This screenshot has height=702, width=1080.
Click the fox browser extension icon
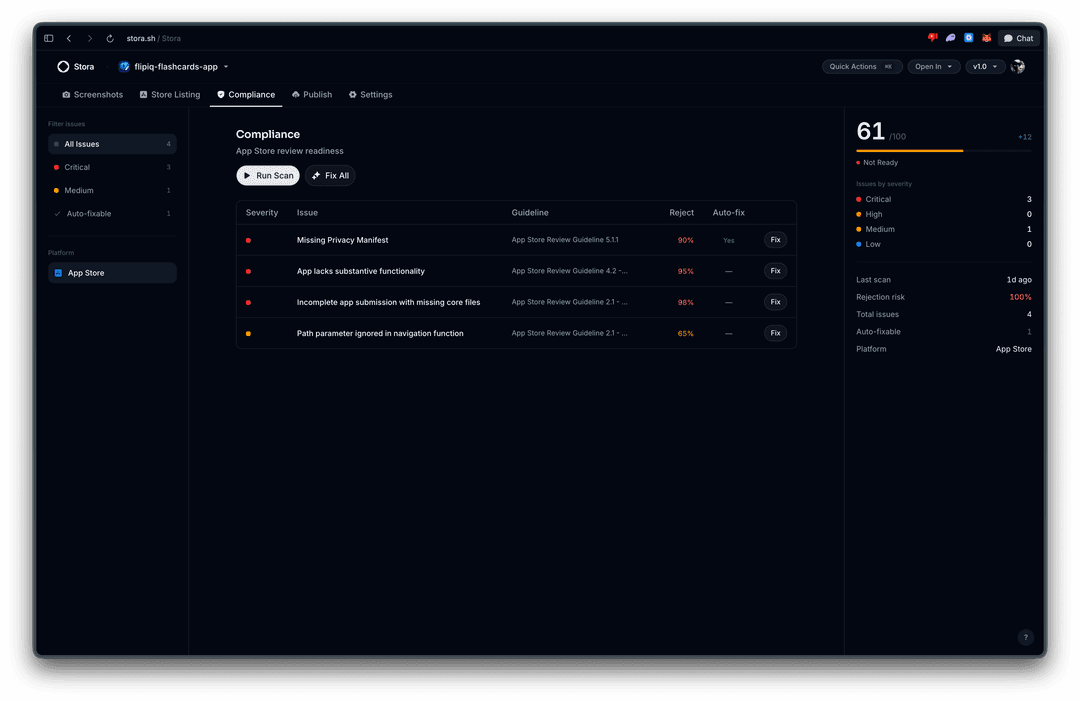click(986, 38)
